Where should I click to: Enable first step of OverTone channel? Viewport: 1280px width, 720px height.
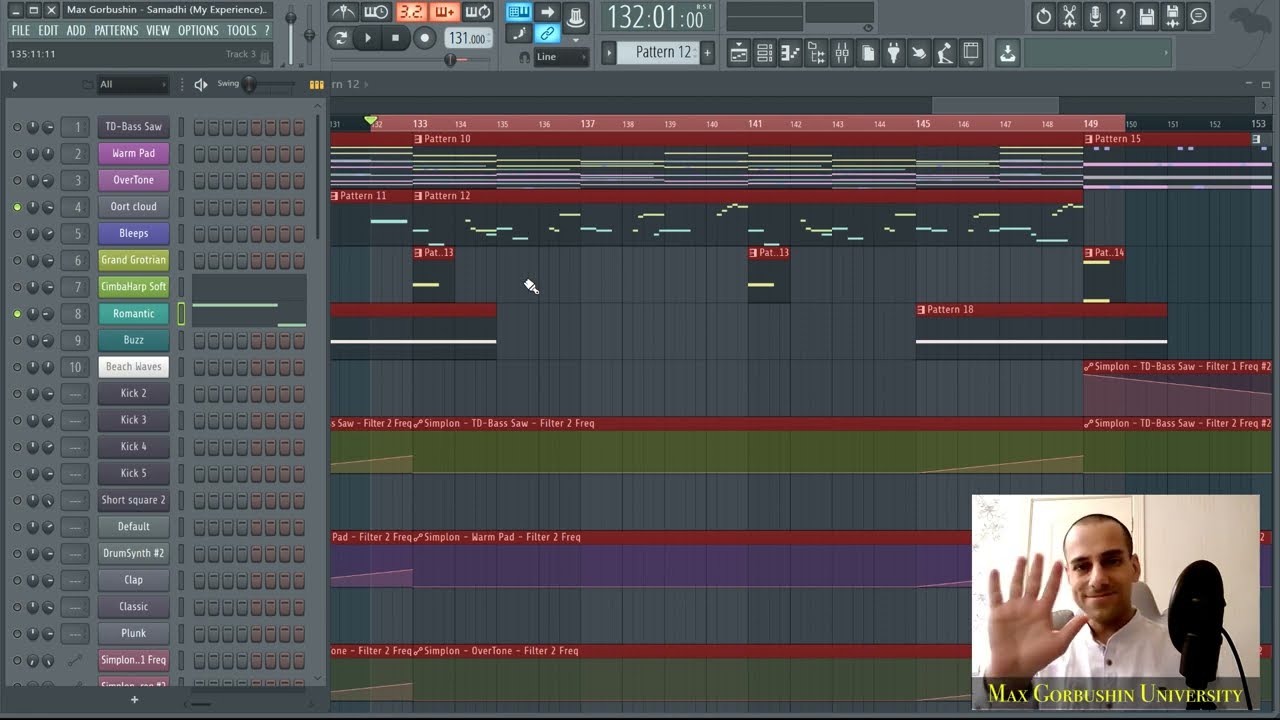tap(199, 180)
